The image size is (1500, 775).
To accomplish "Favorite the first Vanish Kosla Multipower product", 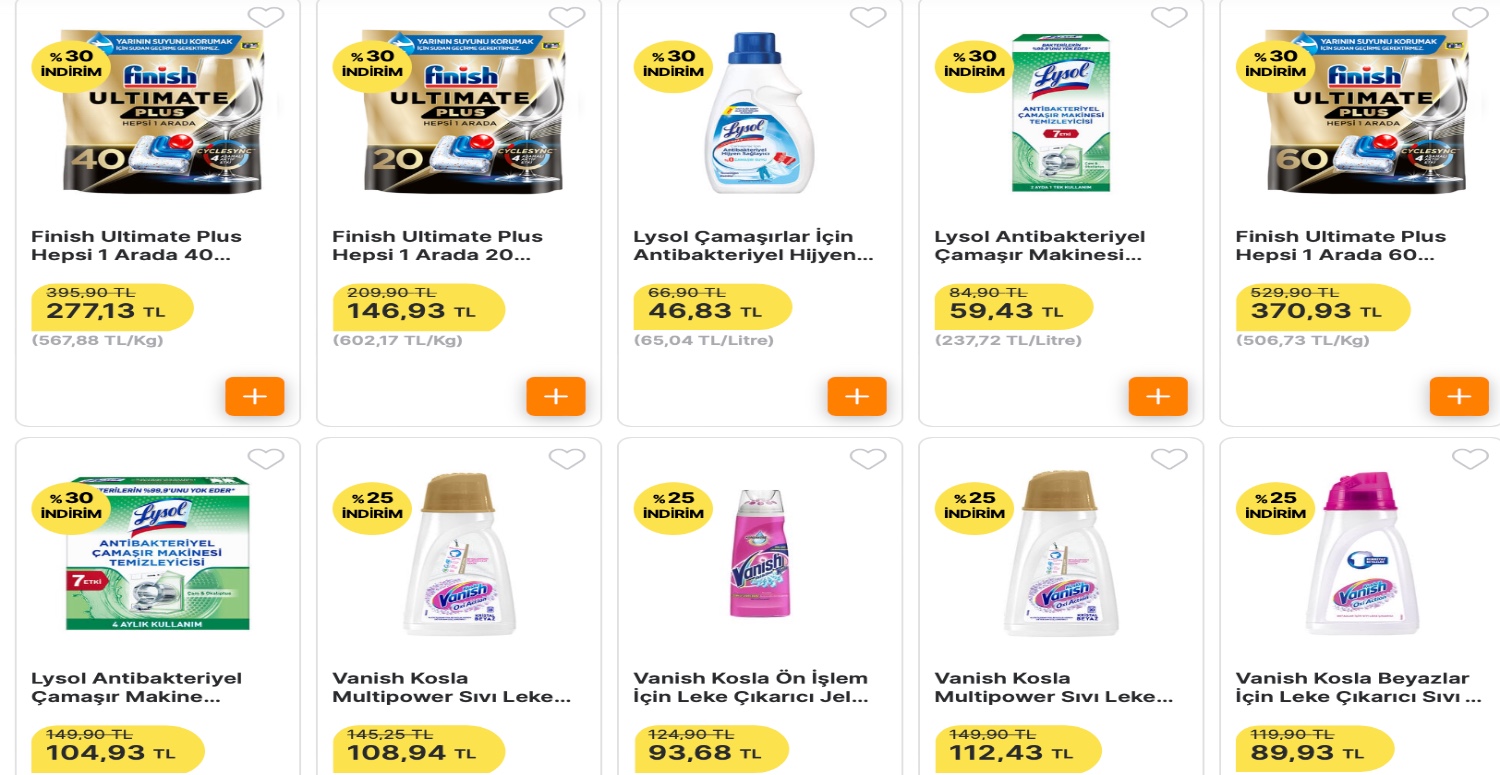I will point(567,458).
